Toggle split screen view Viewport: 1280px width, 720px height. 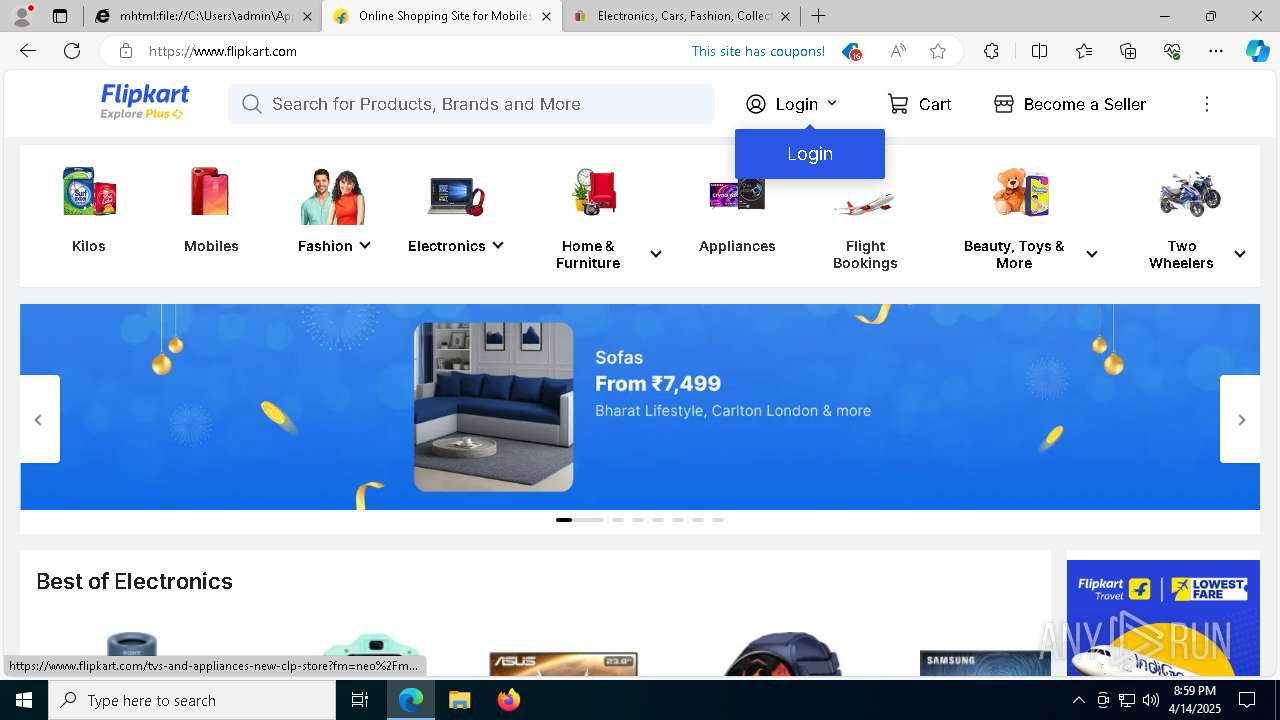(x=1039, y=51)
